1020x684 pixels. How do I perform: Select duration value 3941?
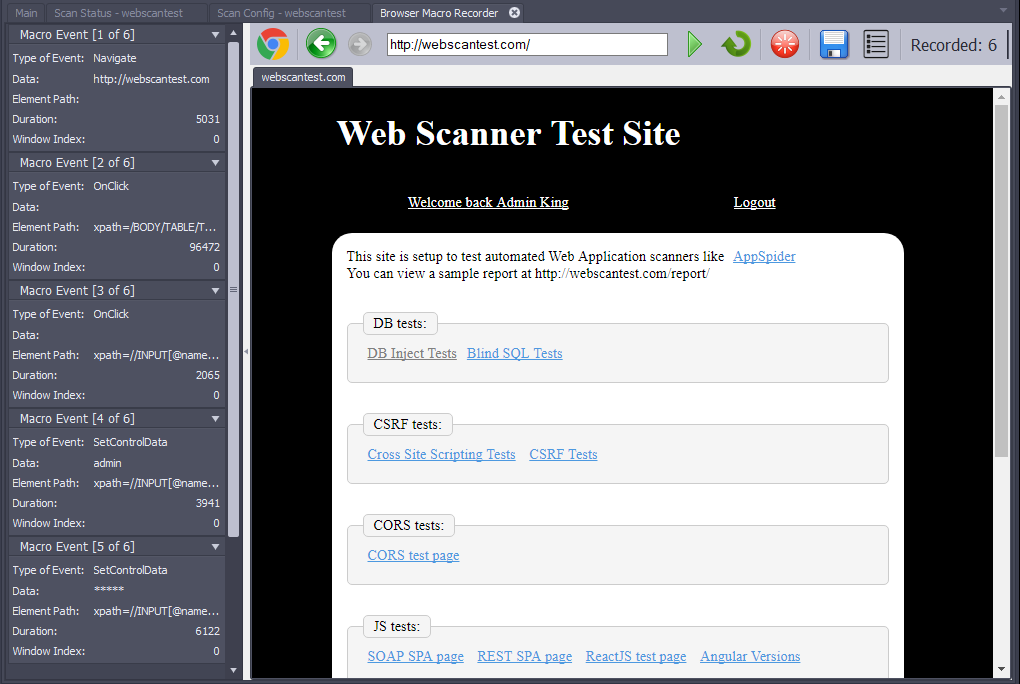208,503
